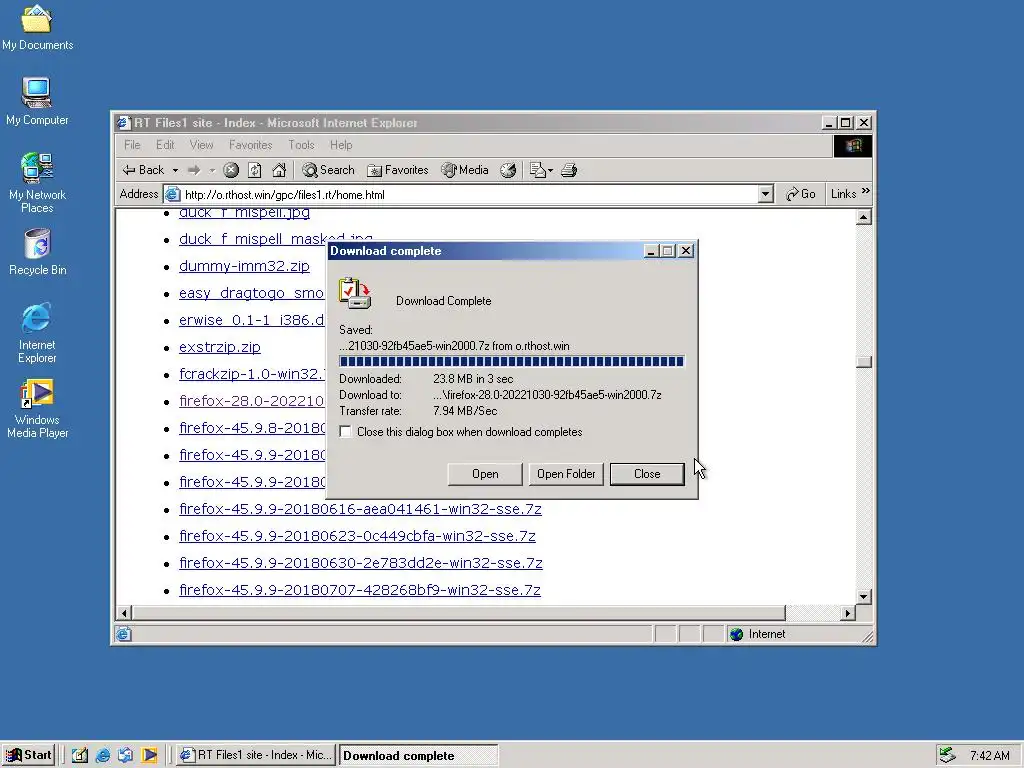This screenshot has height=768, width=1024.
Task: Open the Back button history dropdown
Action: (175, 170)
